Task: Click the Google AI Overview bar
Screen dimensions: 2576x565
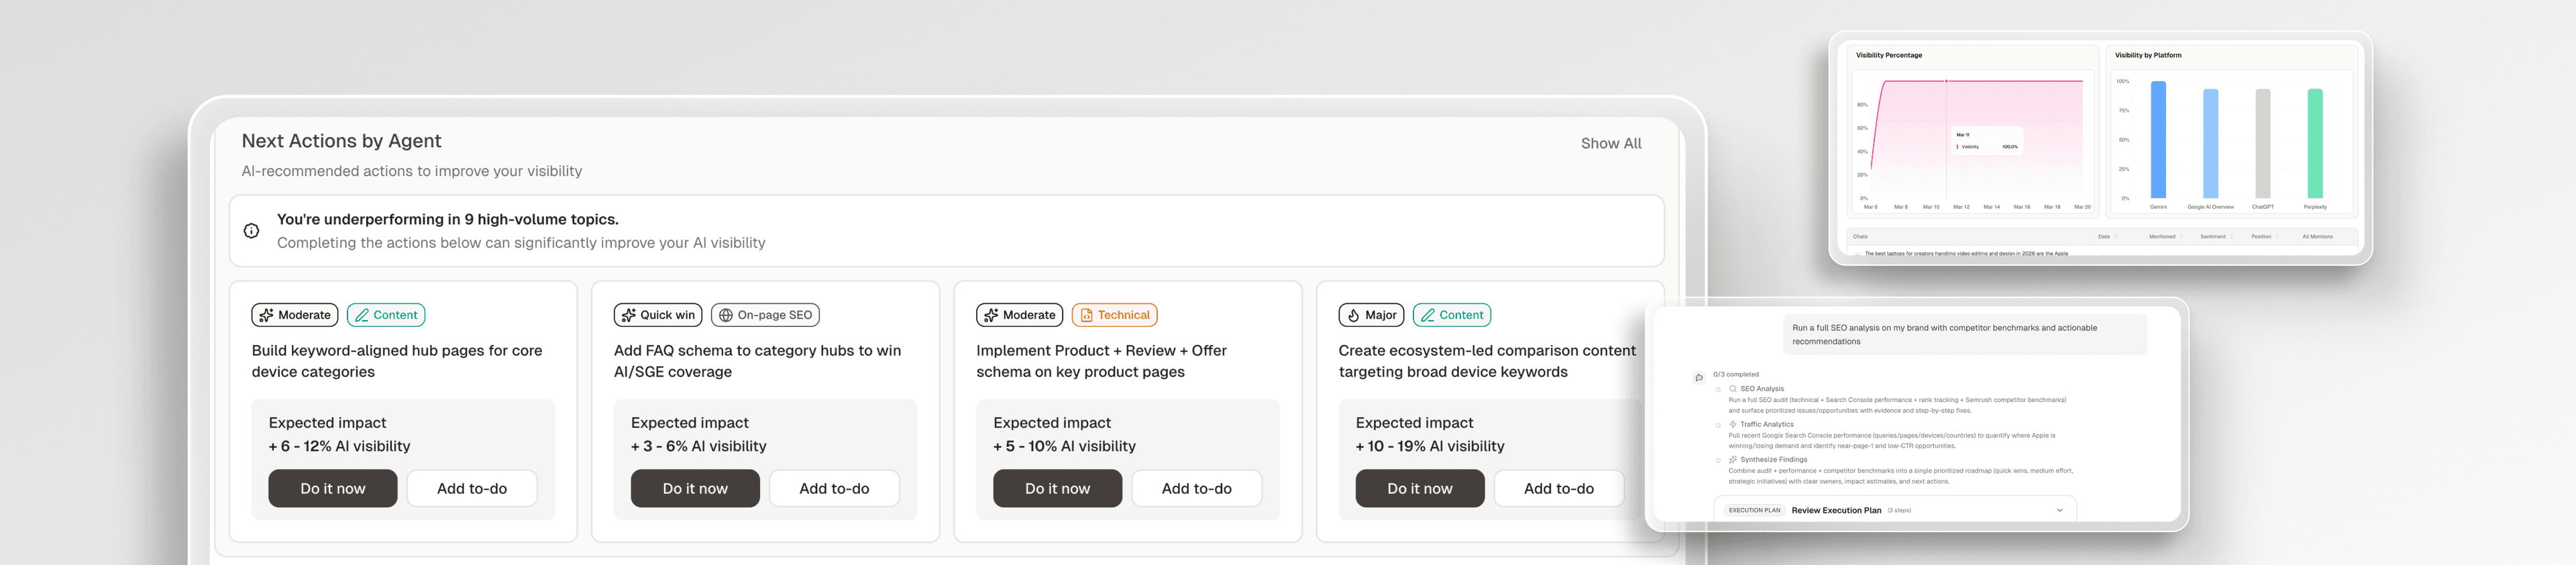Action: (x=2210, y=144)
